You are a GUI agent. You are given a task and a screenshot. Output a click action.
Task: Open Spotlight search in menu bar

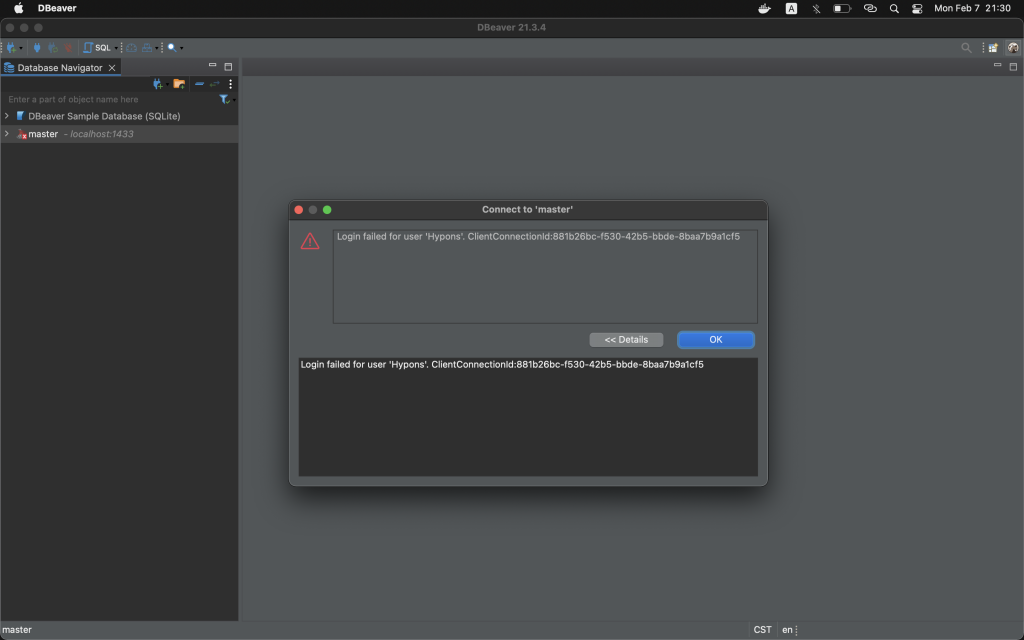894,8
